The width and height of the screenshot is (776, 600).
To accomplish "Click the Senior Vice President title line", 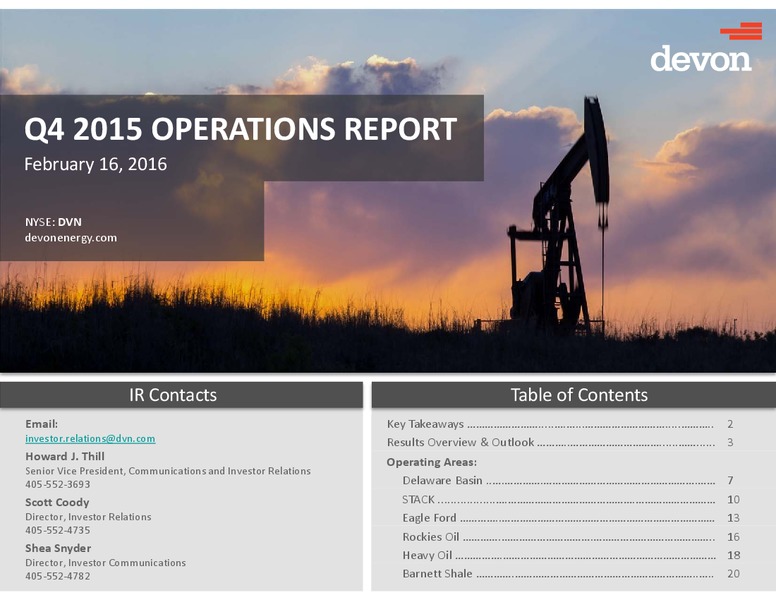I will pyautogui.click(x=168, y=471).
